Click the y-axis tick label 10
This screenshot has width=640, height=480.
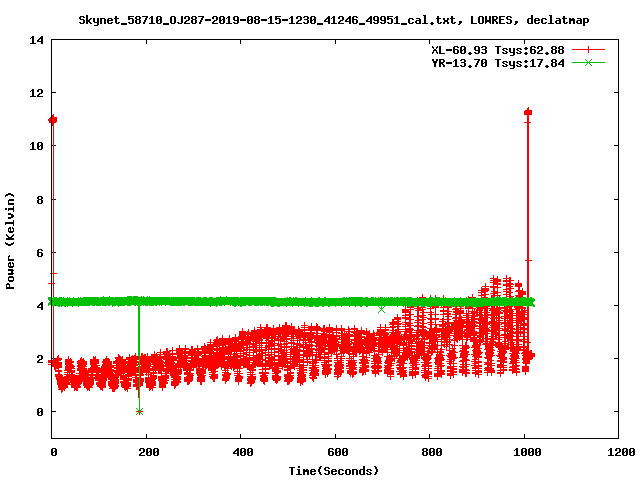36,146
